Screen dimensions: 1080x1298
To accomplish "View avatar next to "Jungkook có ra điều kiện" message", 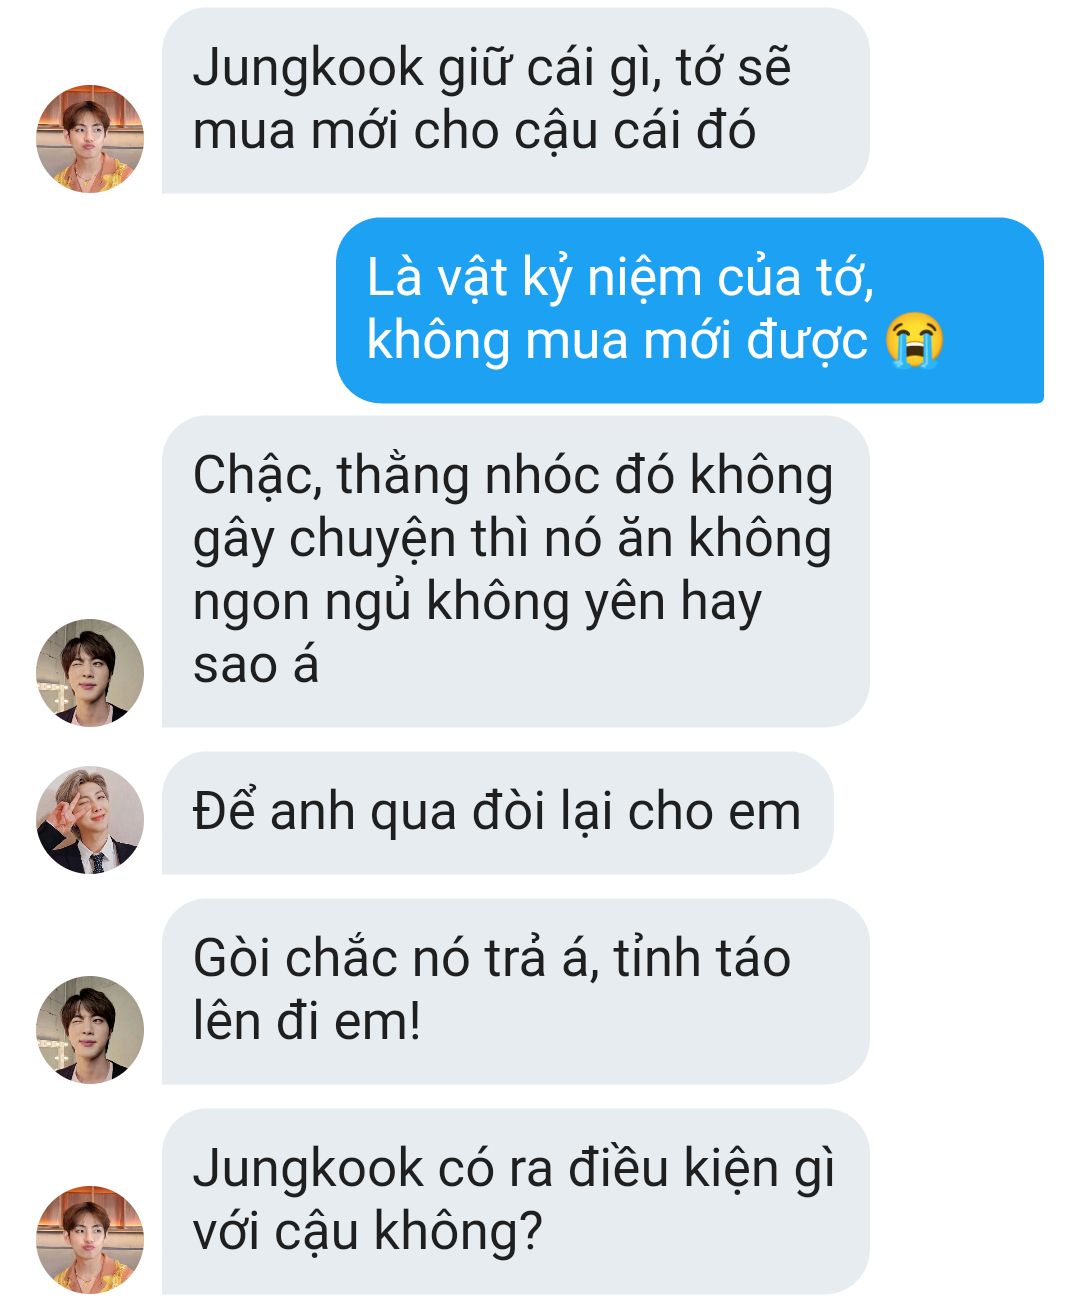I will (x=90, y=1240).
